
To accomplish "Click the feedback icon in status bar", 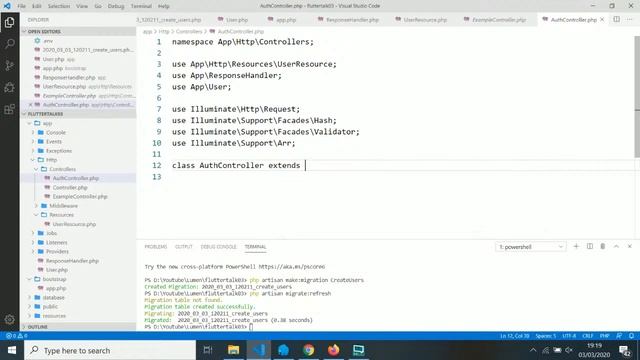I will 619,336.
